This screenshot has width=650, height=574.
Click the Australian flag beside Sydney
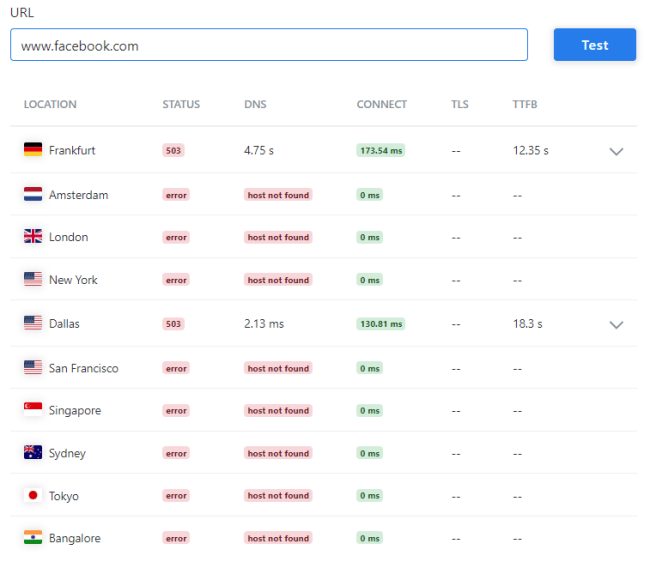(x=33, y=452)
